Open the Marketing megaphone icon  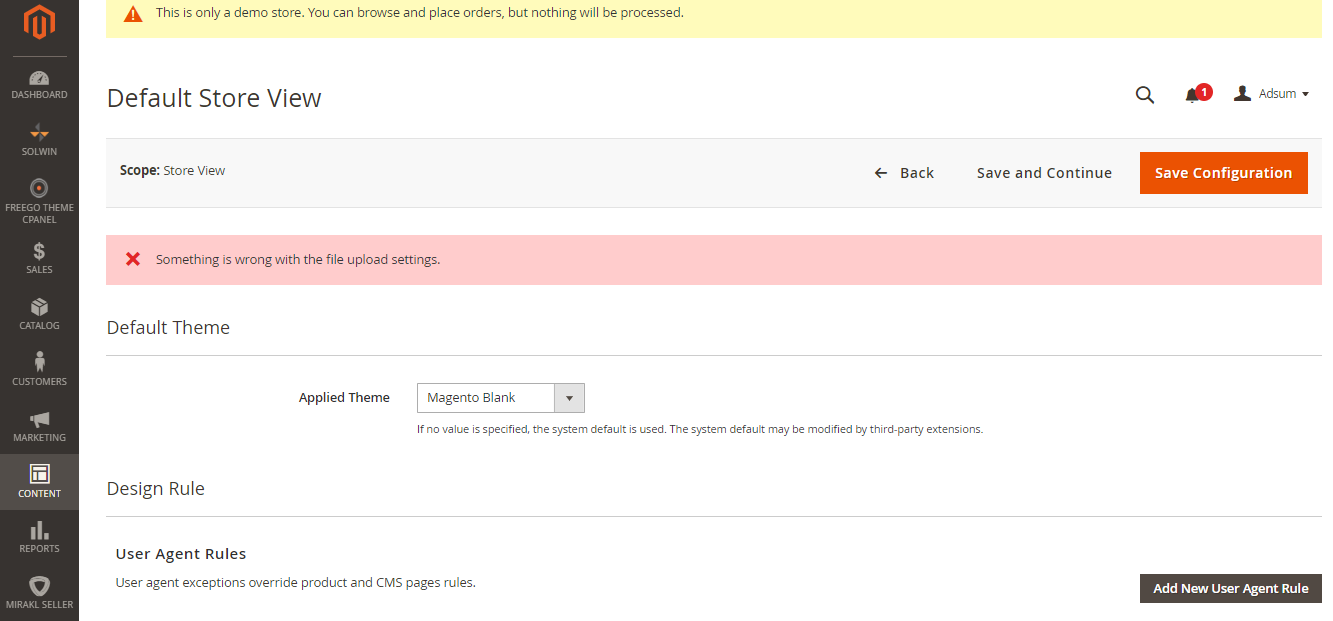tap(39, 419)
